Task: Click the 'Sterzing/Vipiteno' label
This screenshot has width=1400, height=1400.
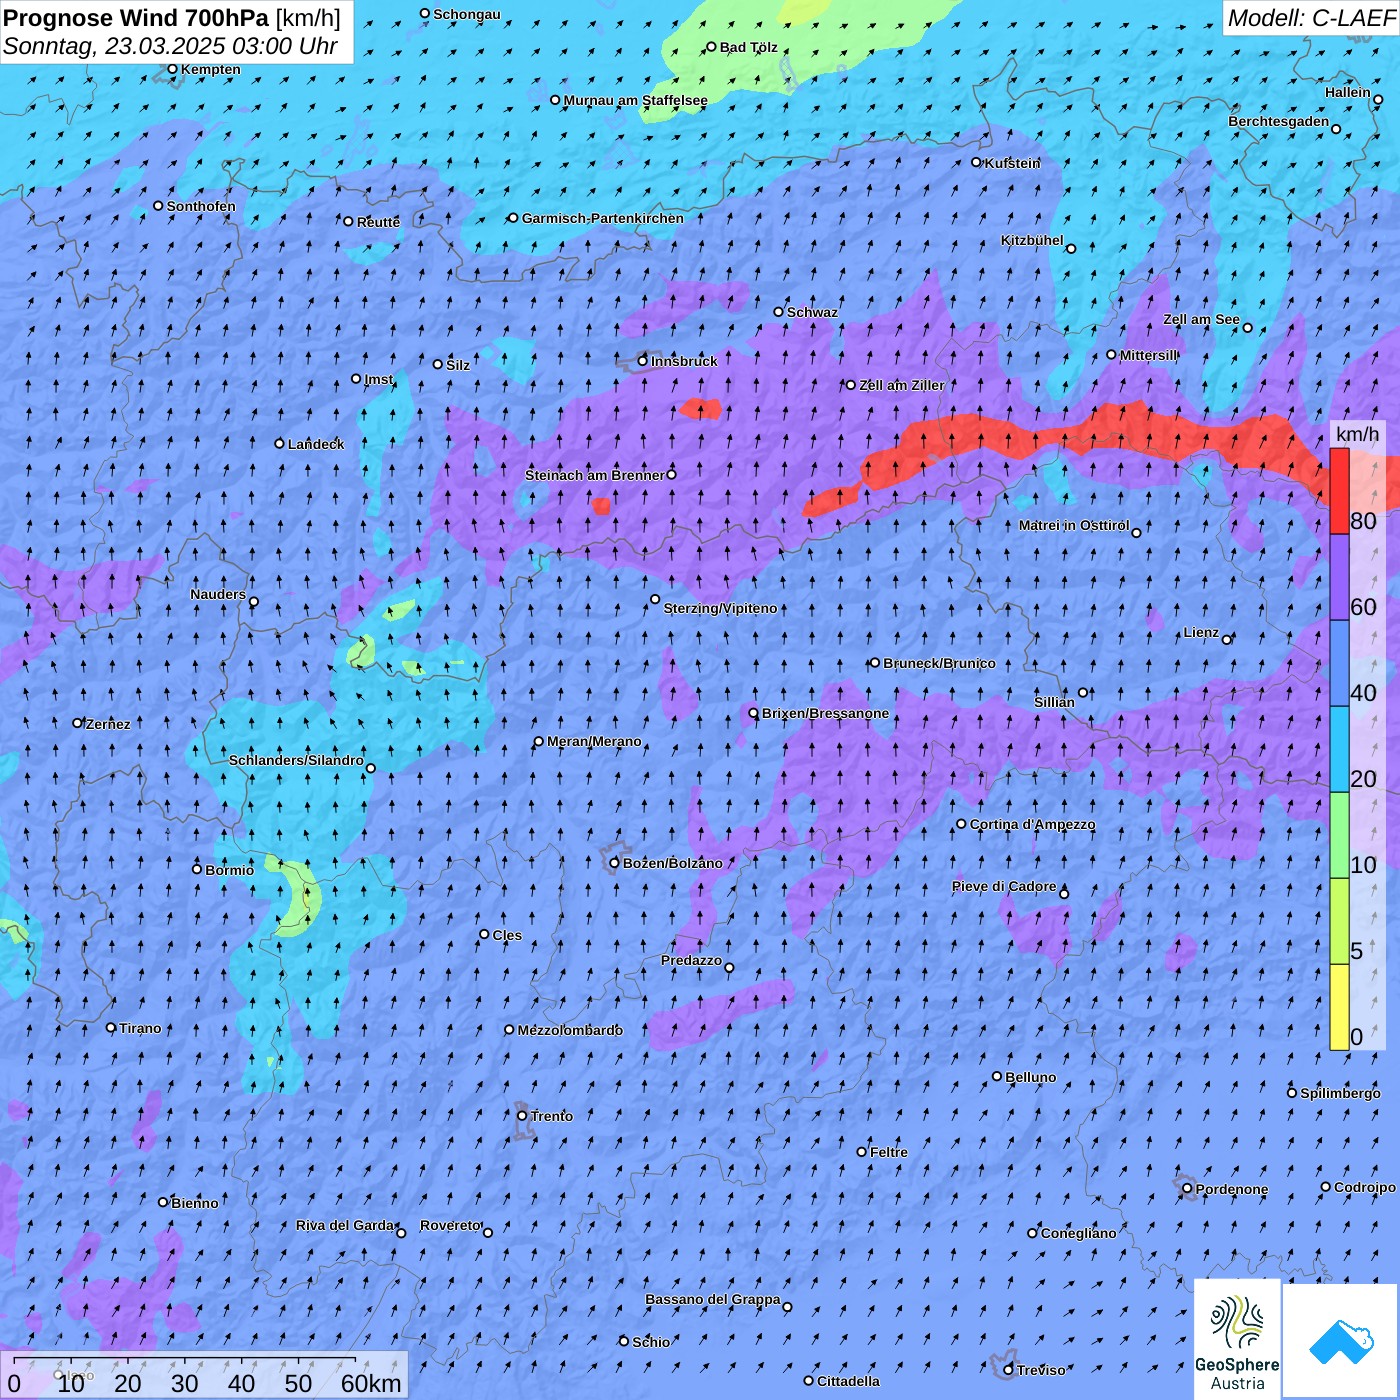Action: 720,608
